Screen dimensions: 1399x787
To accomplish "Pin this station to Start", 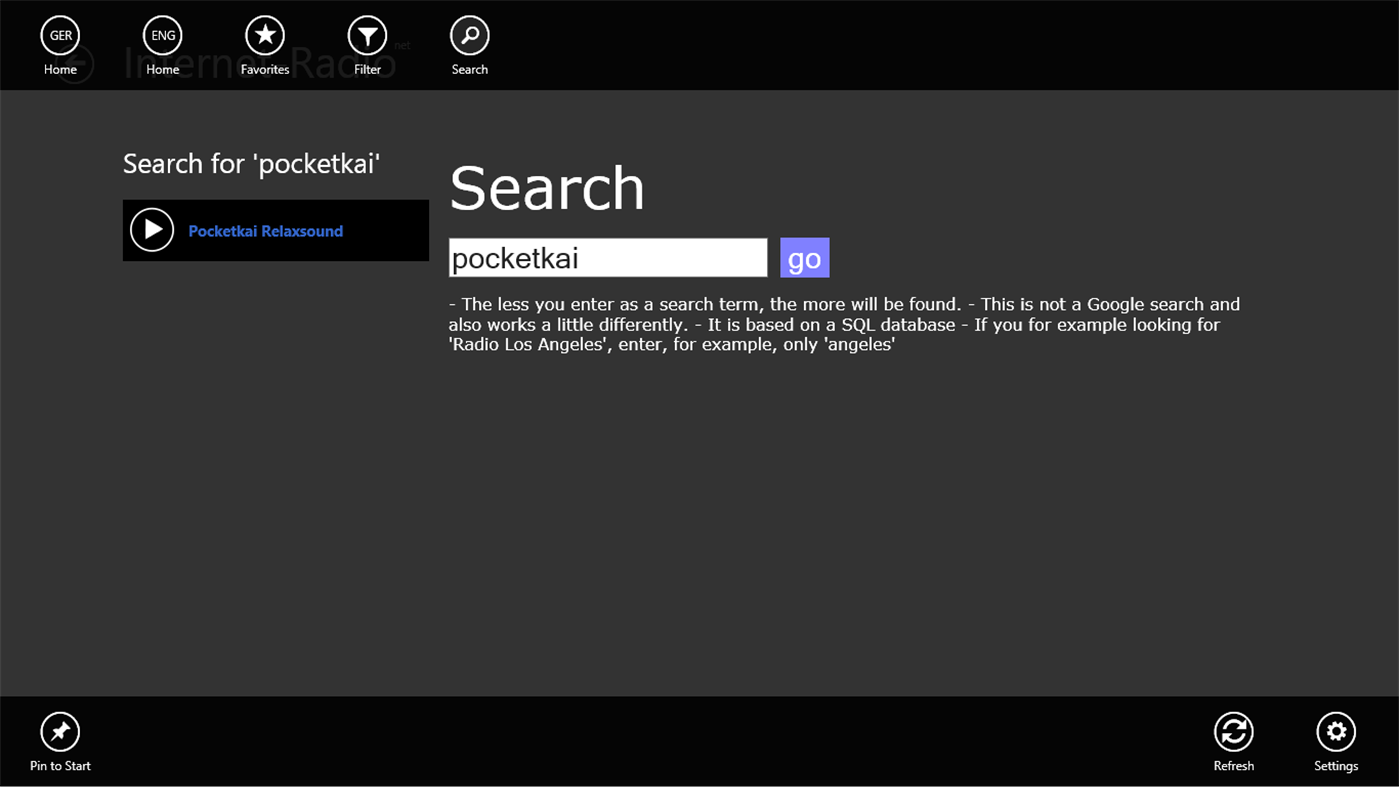I will coord(59,740).
